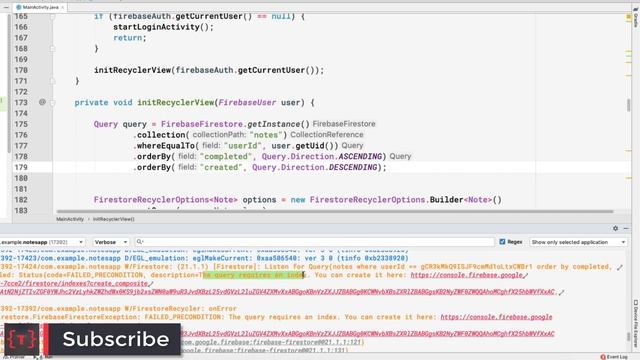Image resolution: width=640 pixels, height=360 pixels.
Task: Open the Event Log tool window
Action: [x=614, y=357]
